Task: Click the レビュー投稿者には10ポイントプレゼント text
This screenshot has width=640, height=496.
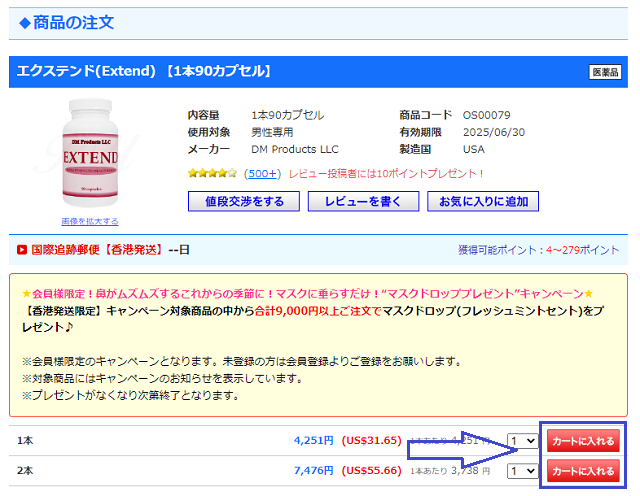Action: pyautogui.click(x=386, y=173)
